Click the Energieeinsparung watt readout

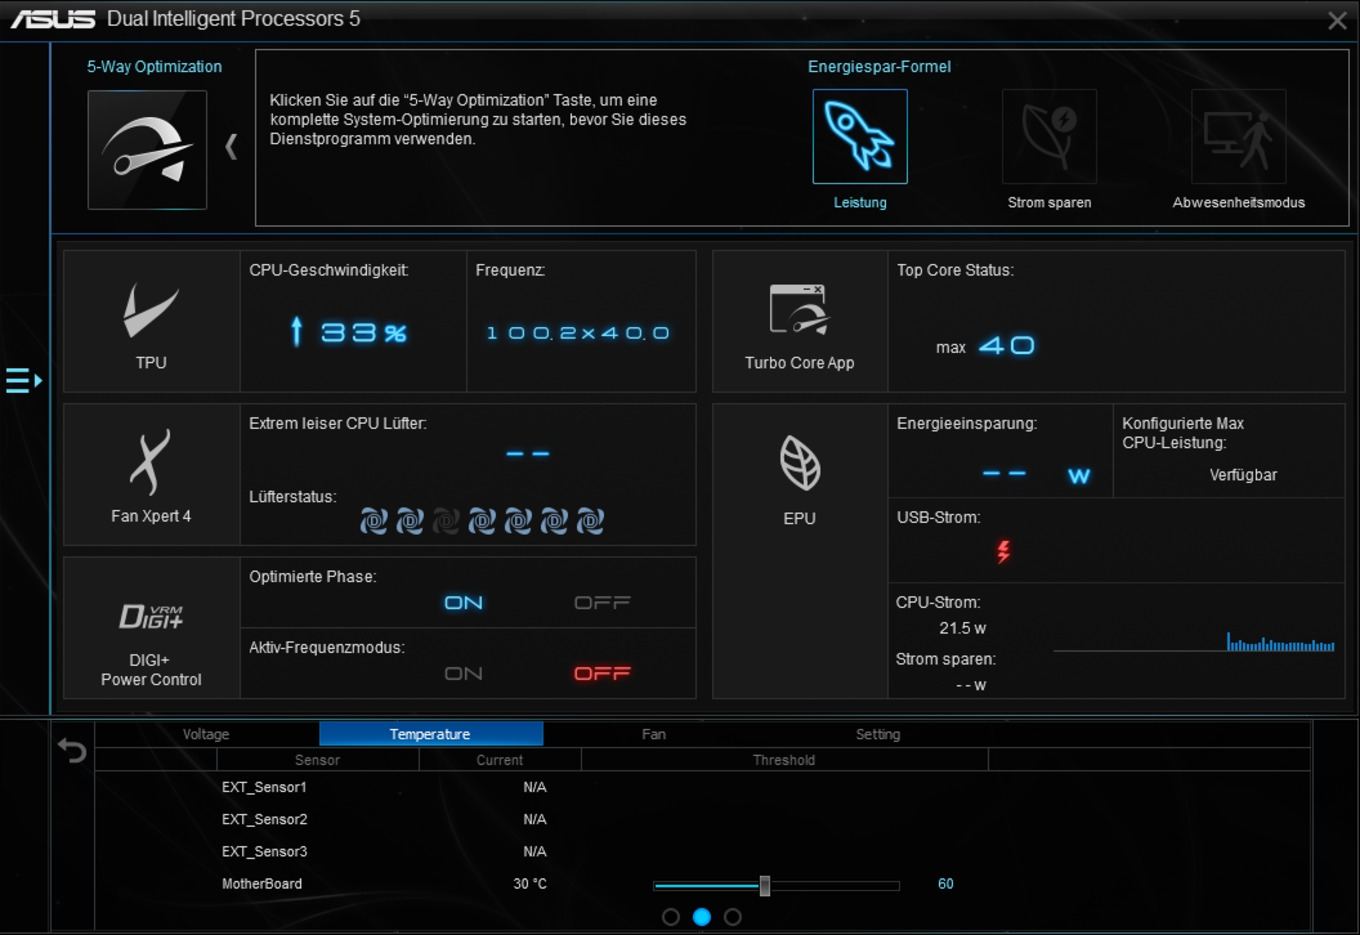1036,475
